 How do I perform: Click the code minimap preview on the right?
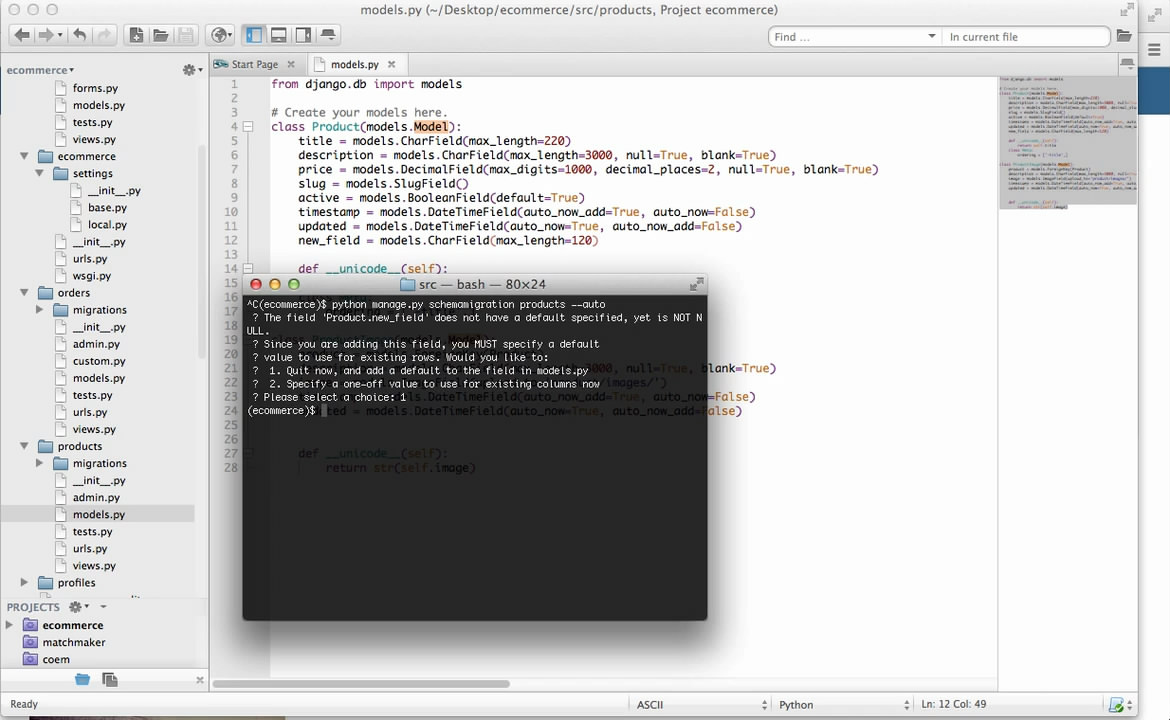tap(1068, 142)
